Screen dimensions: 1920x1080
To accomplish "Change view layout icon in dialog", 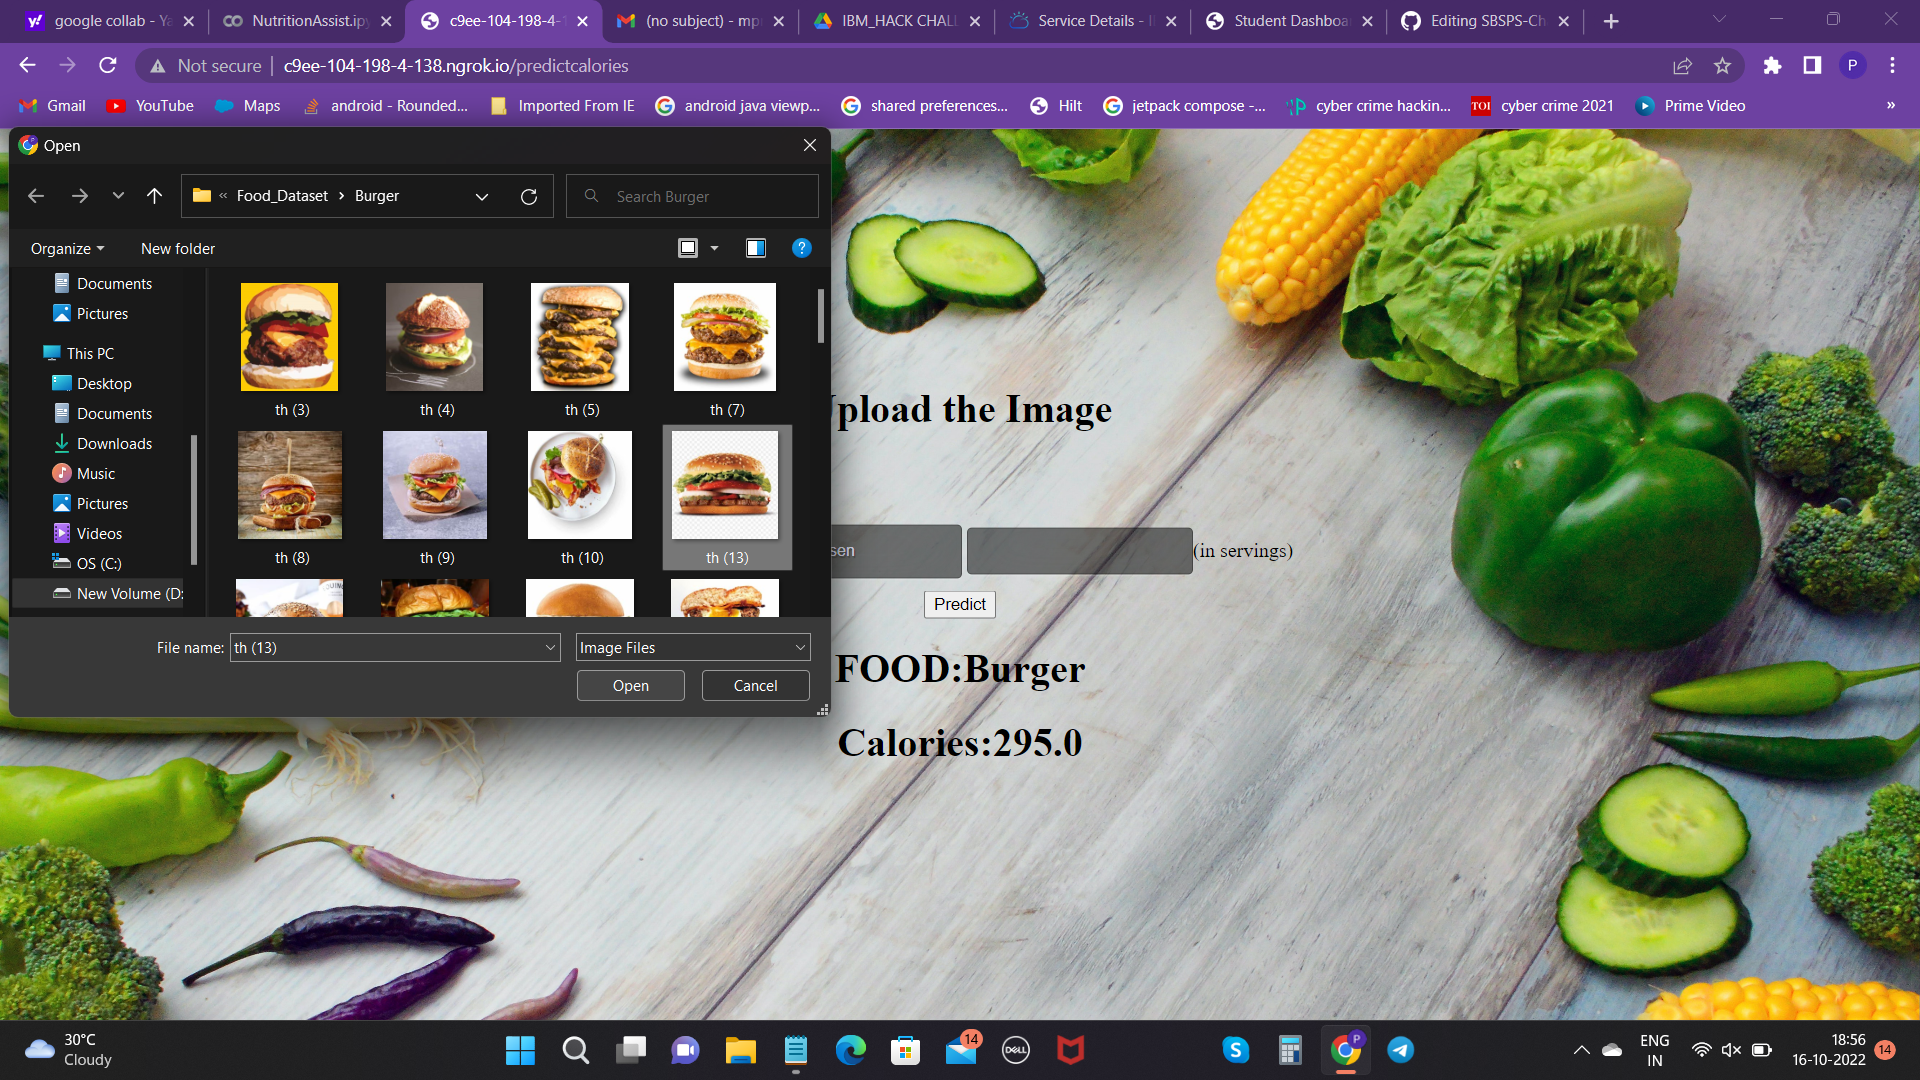I will tap(688, 248).
